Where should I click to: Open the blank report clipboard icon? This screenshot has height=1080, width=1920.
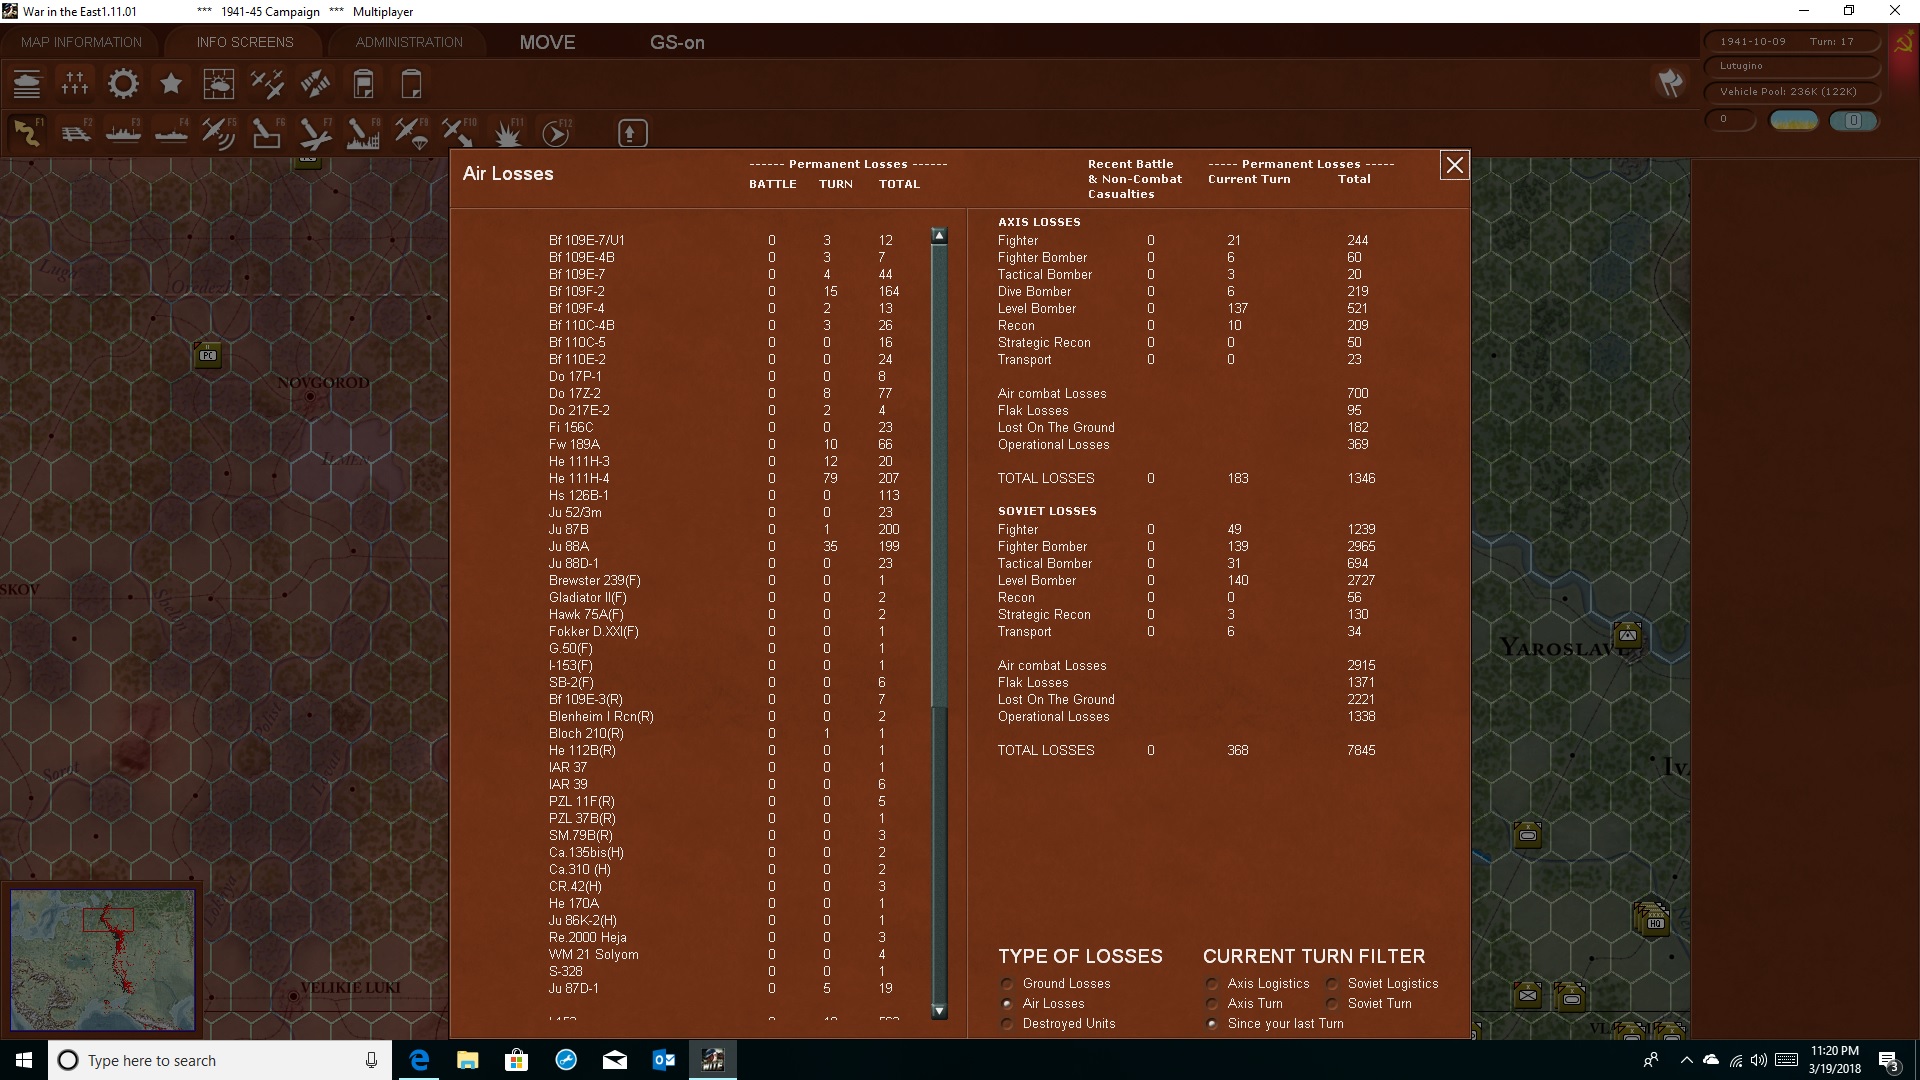pos(411,84)
